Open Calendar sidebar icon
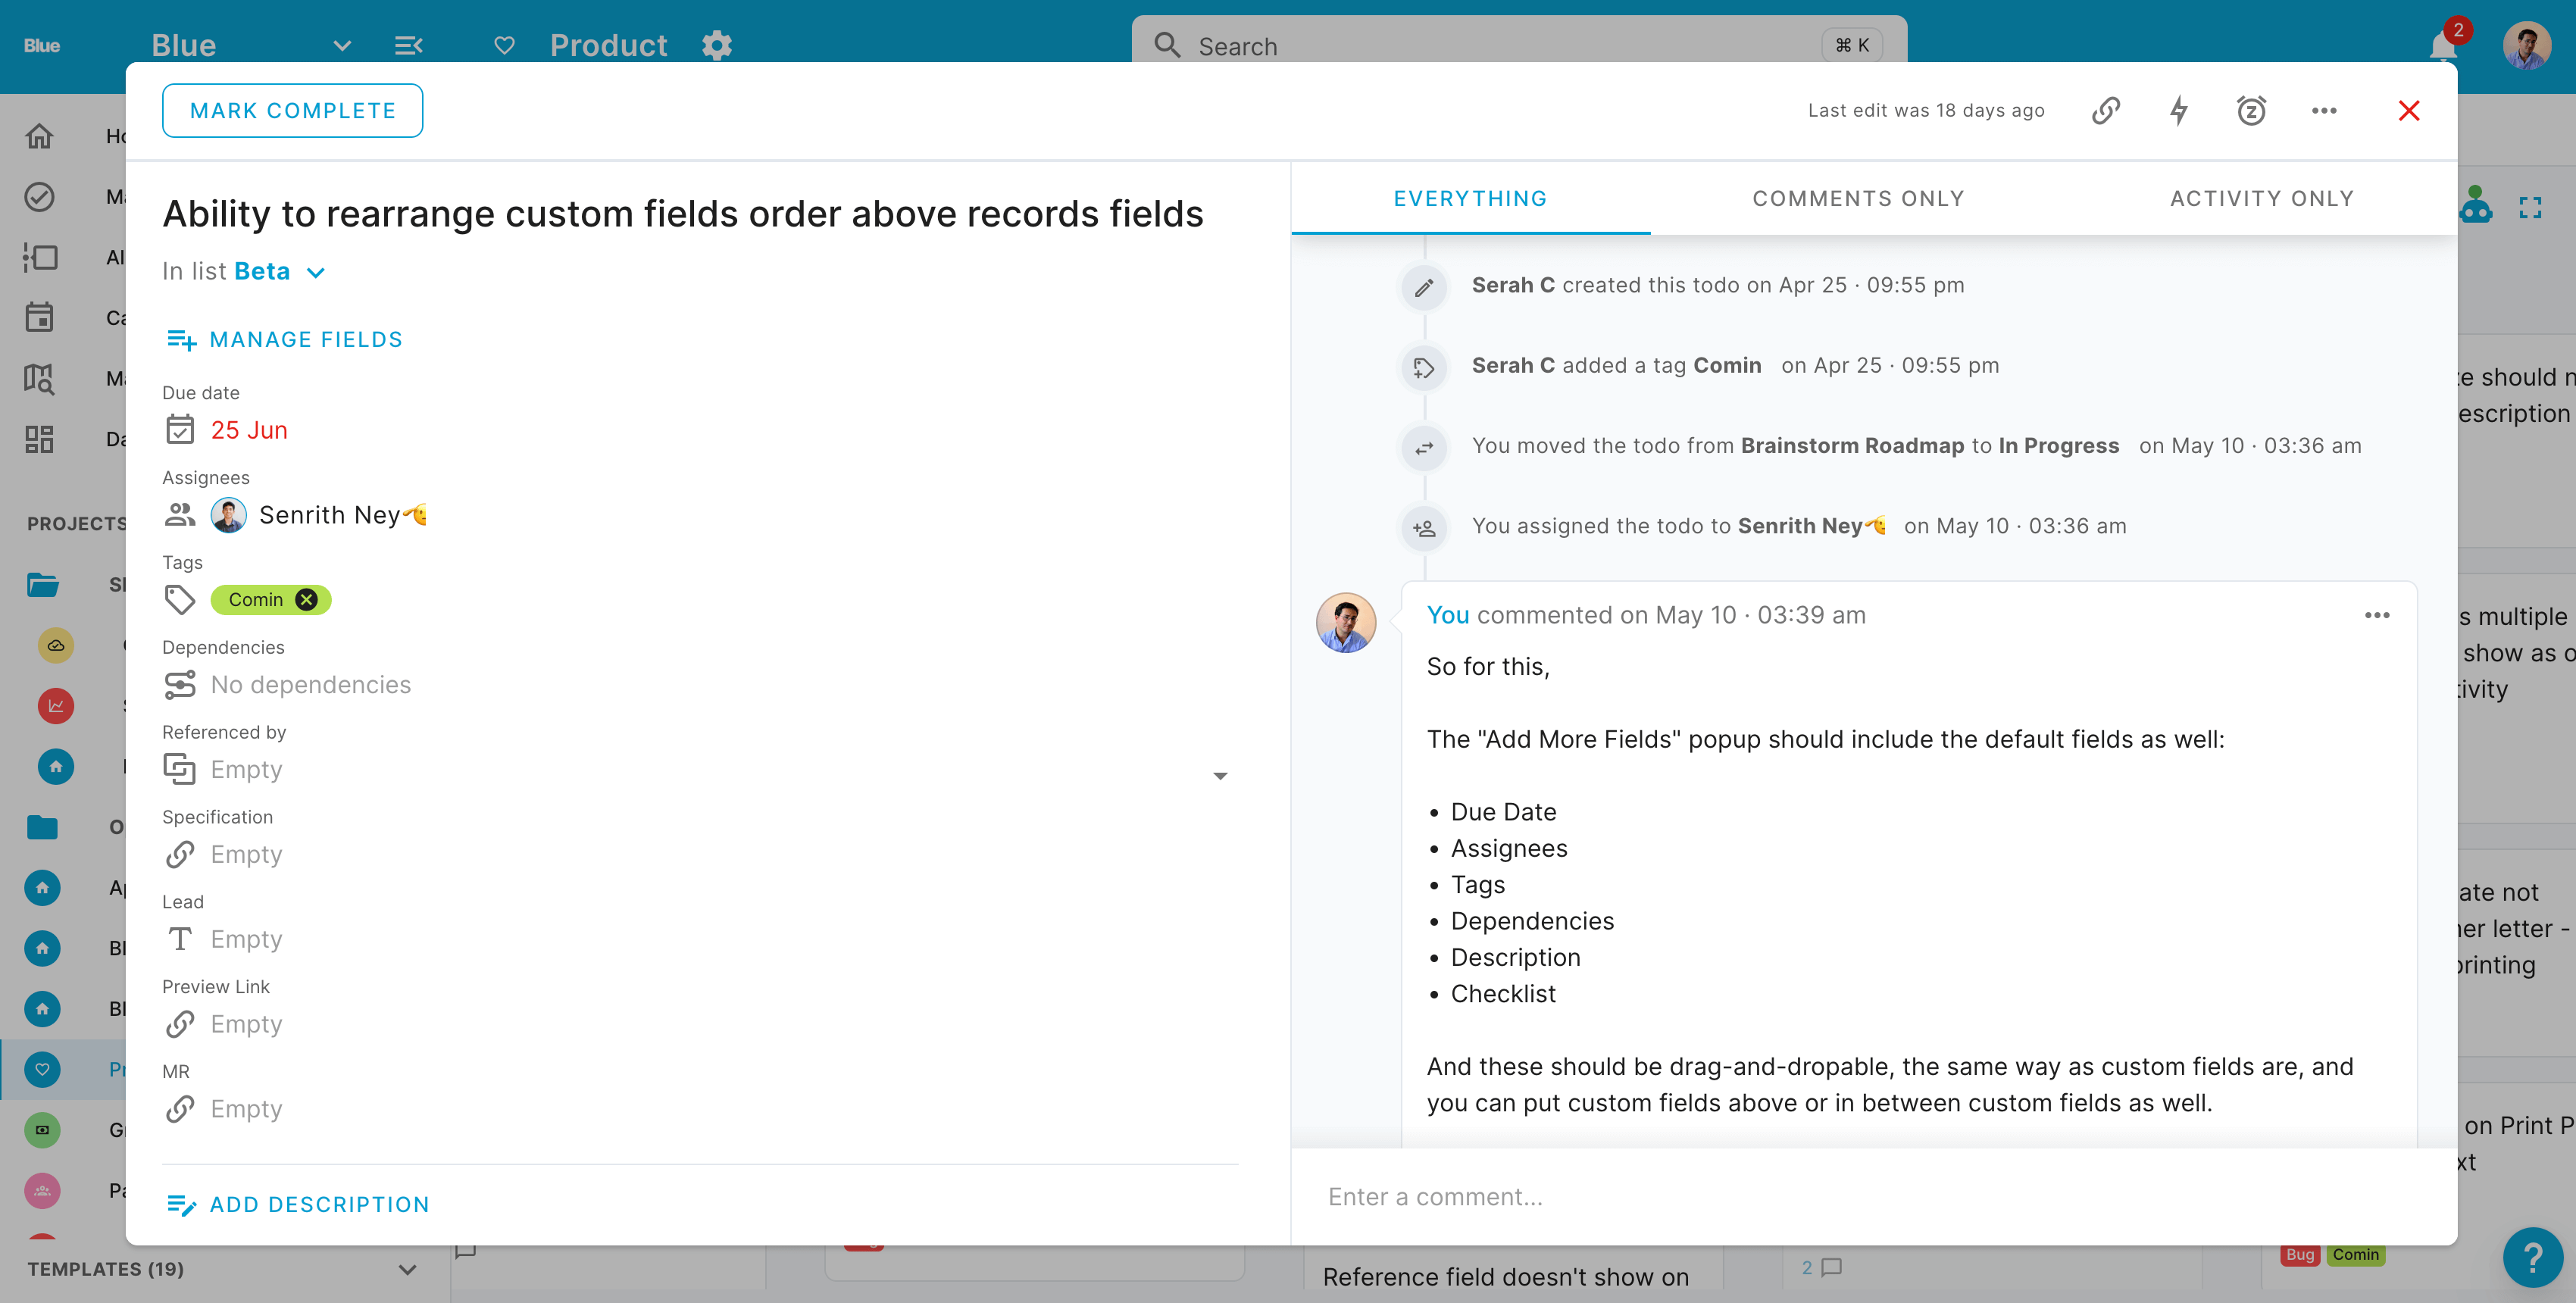The image size is (2576, 1303). [x=39, y=318]
